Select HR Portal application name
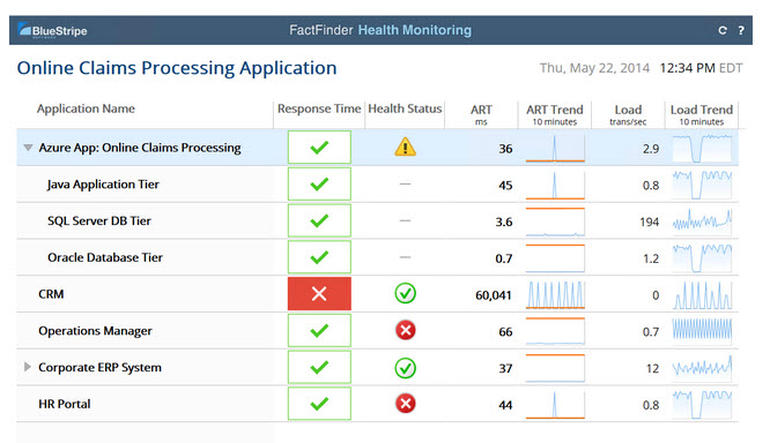This screenshot has width=770, height=443. (64, 404)
